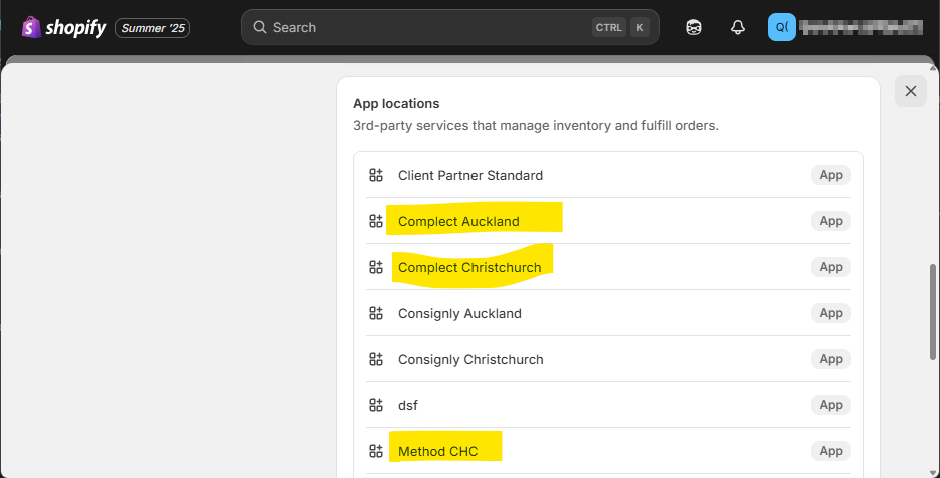Click the App badge for Client Partner Standard
This screenshot has width=940, height=478.
[830, 175]
